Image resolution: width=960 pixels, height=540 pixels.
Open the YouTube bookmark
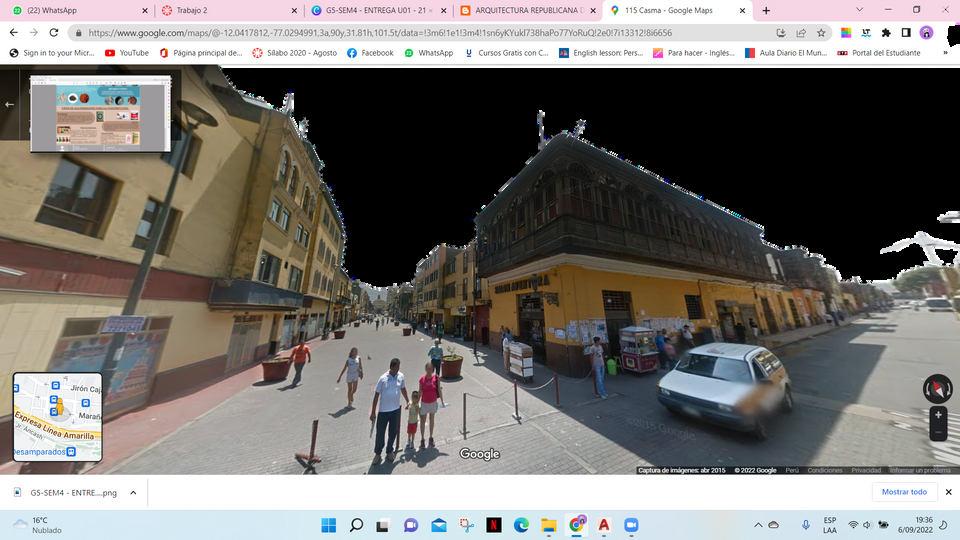point(127,53)
